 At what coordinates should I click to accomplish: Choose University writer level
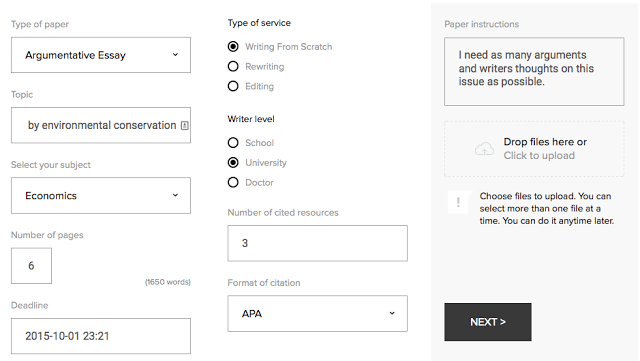point(233,163)
